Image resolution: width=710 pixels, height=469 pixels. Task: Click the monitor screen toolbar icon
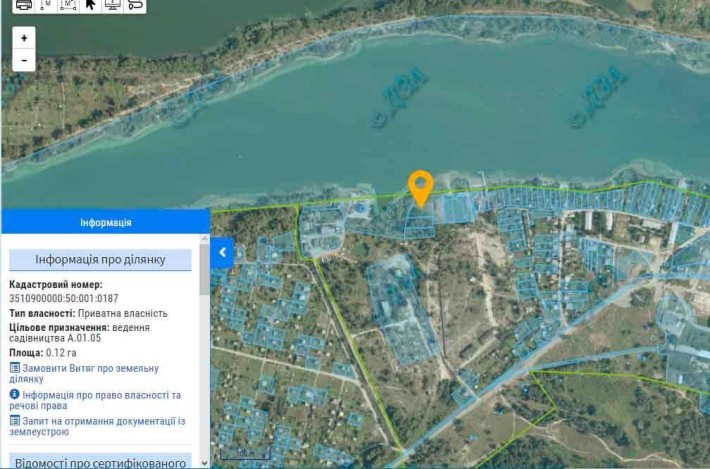(x=112, y=5)
